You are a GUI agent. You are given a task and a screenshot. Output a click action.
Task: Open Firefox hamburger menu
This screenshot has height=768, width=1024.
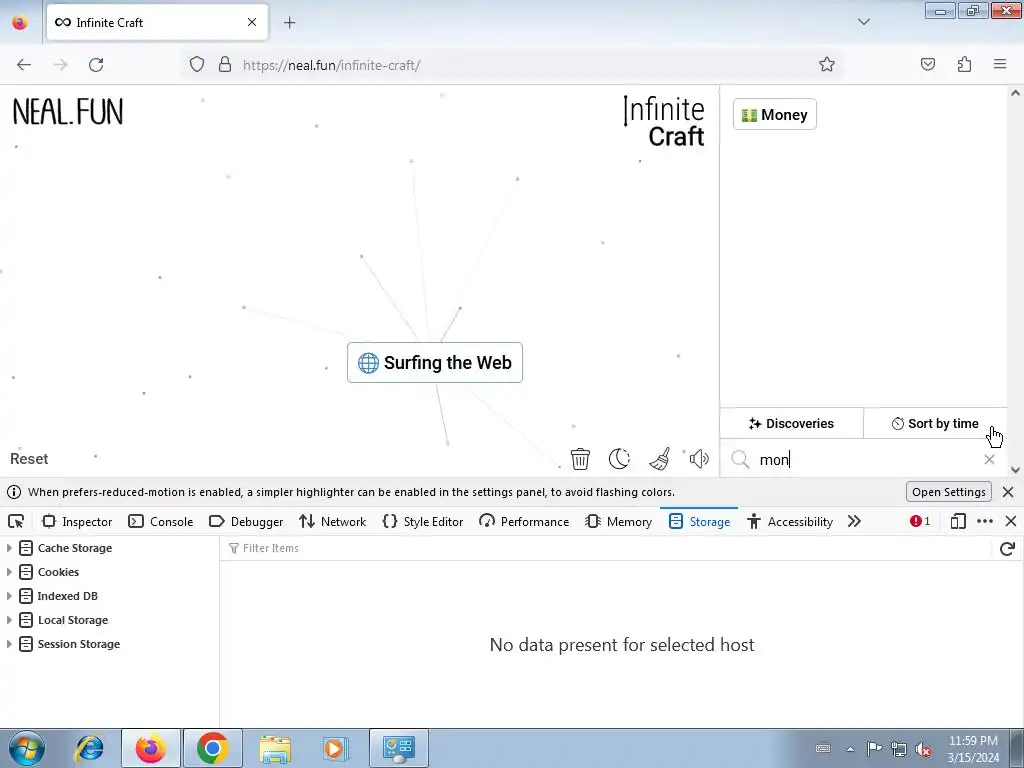tap(1000, 64)
